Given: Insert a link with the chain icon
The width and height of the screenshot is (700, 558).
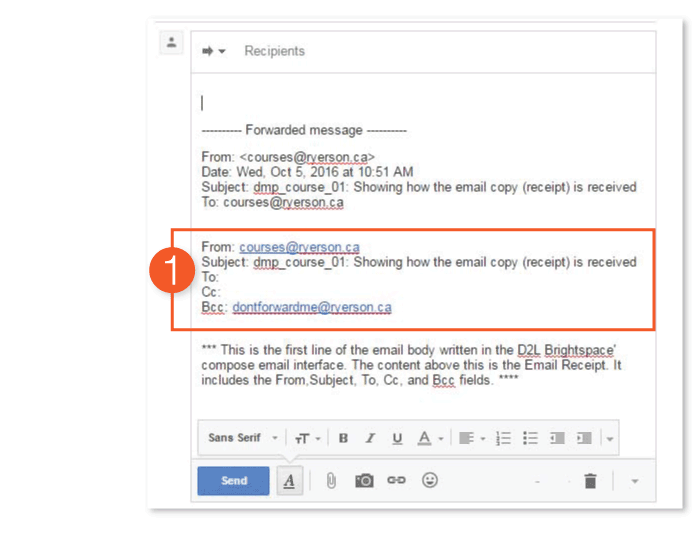Looking at the screenshot, I should (396, 481).
